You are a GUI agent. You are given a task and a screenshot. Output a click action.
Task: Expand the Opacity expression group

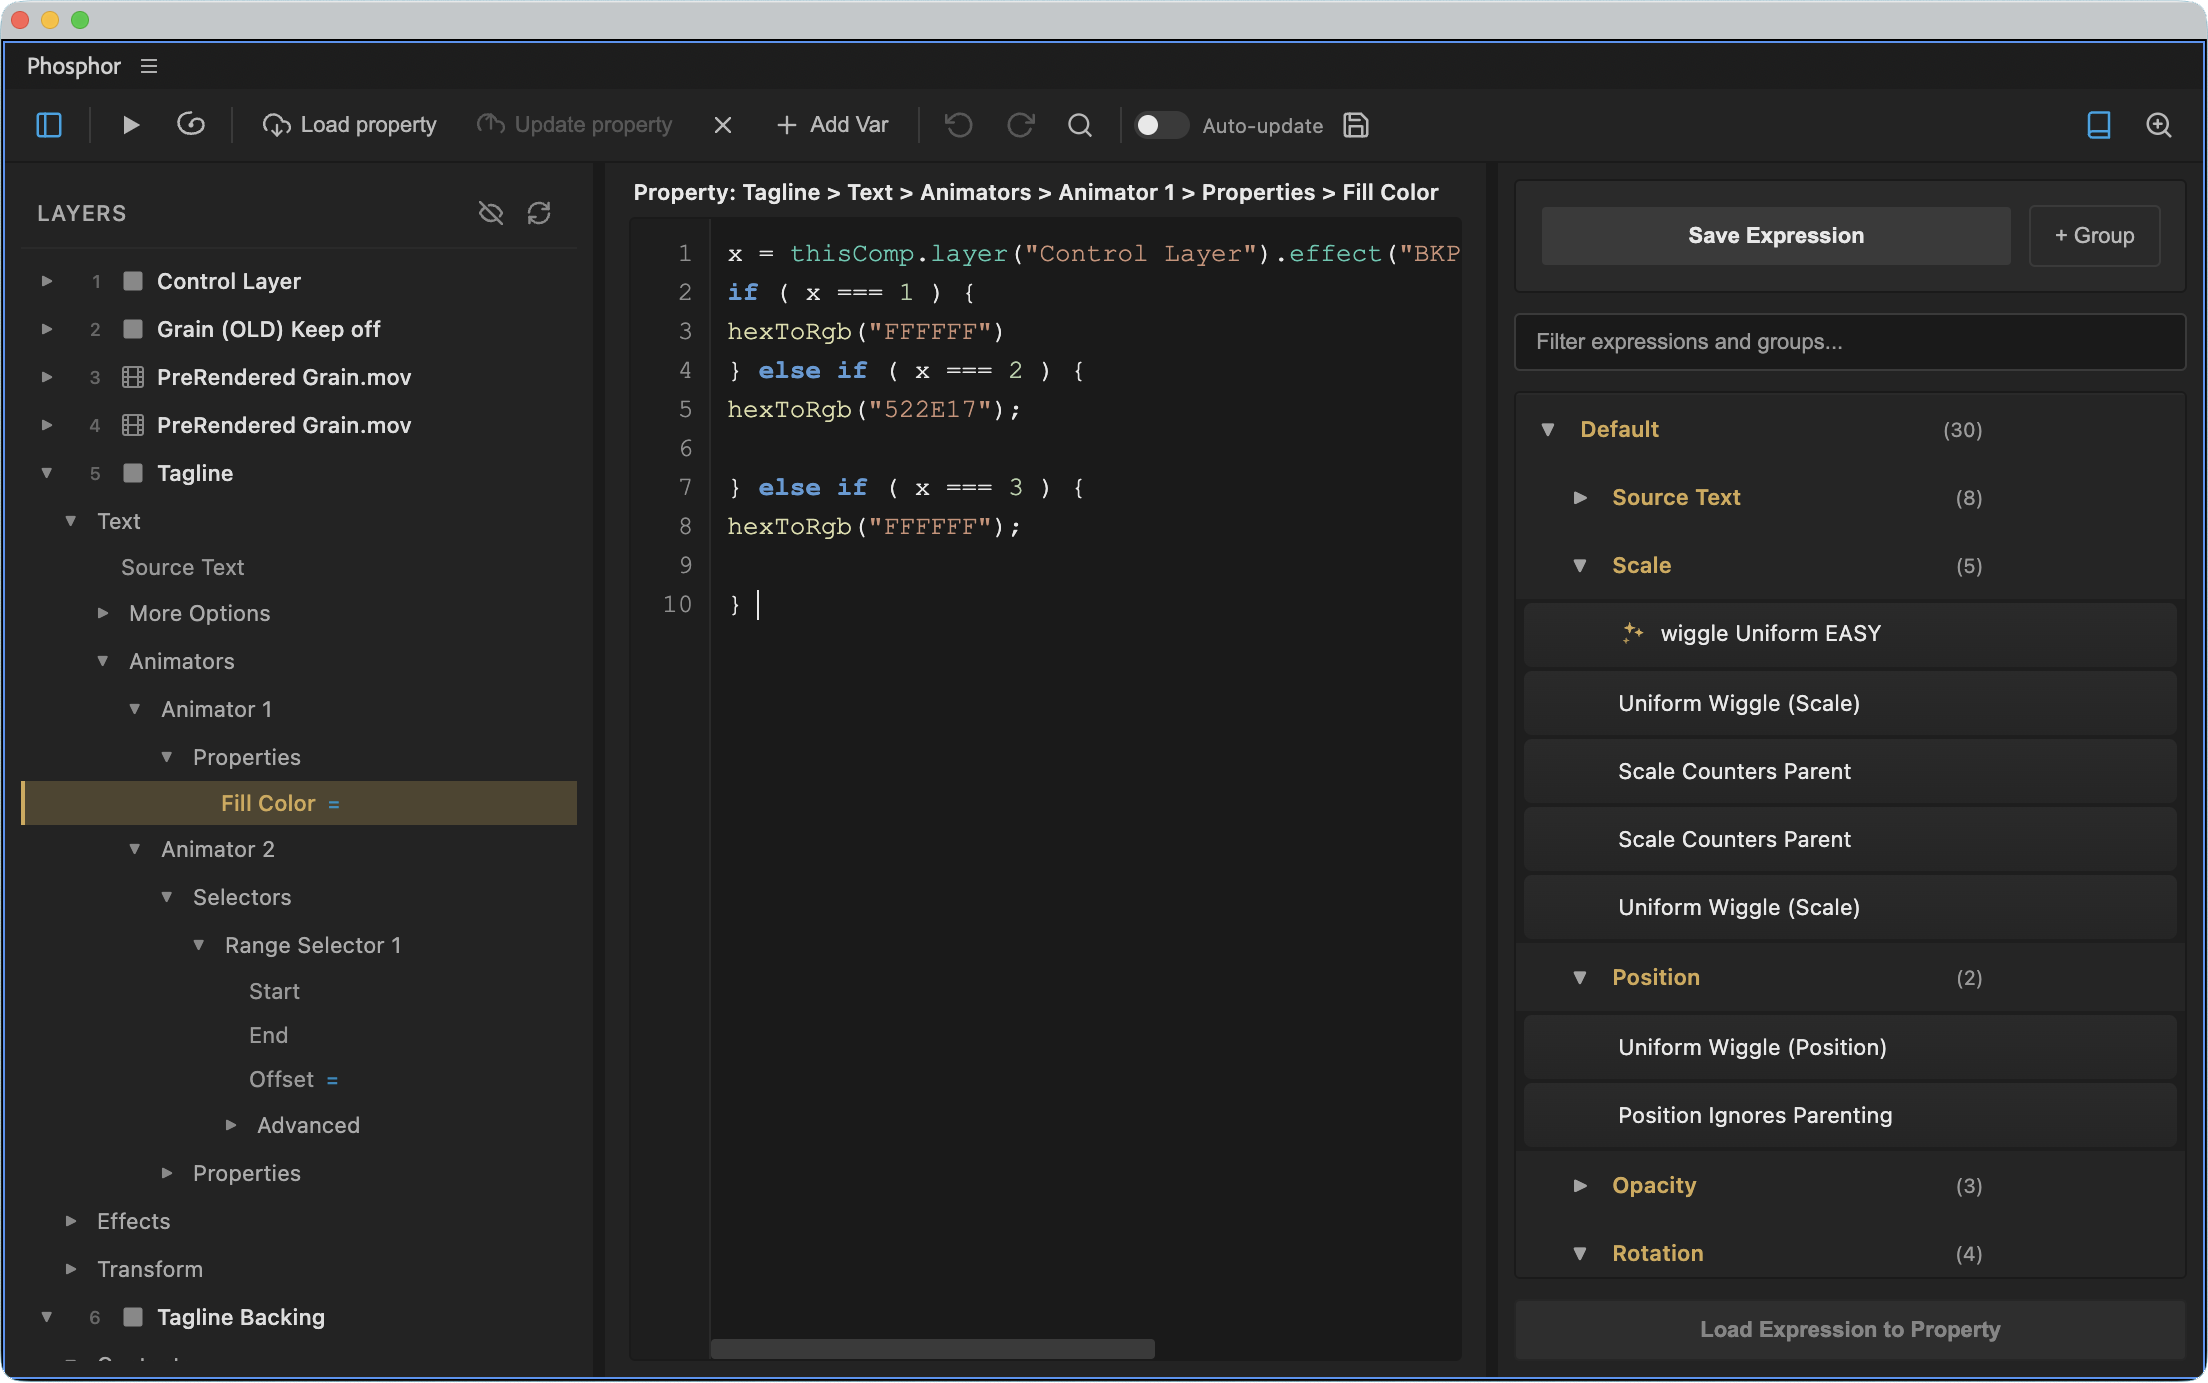[x=1580, y=1185]
